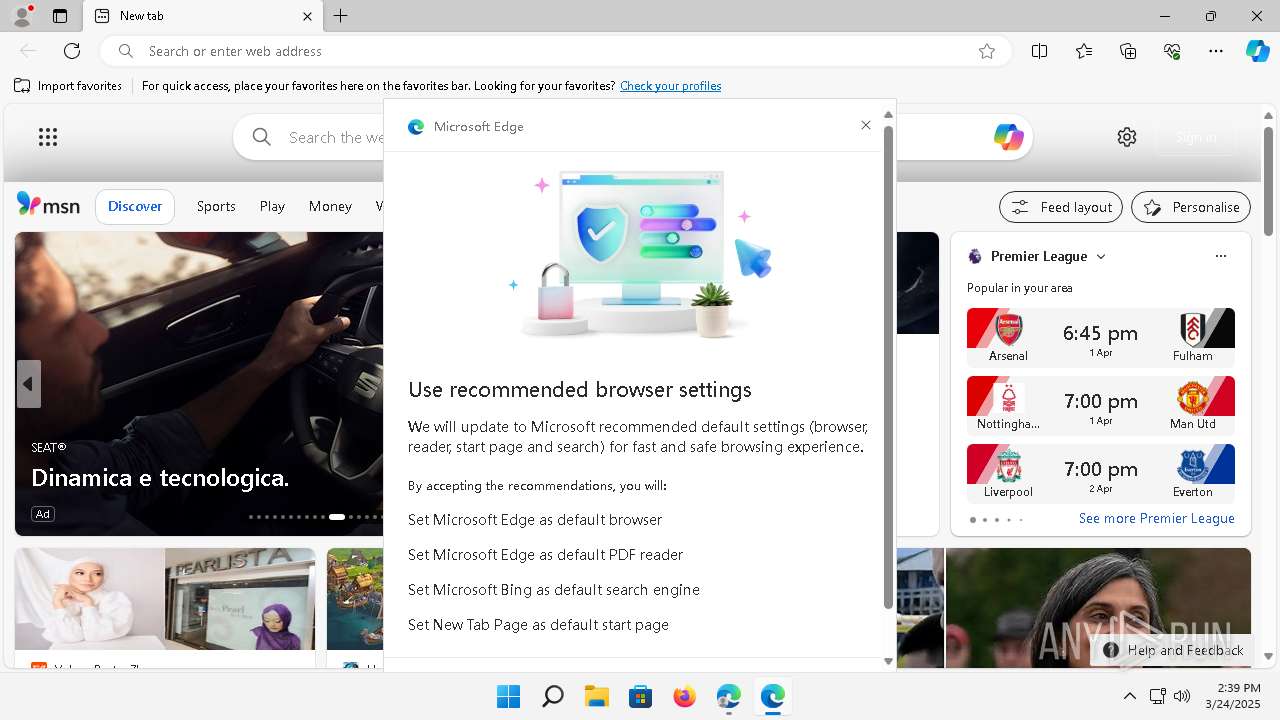Open Collections icon in toolbar
1280x720 pixels.
pos(1128,51)
